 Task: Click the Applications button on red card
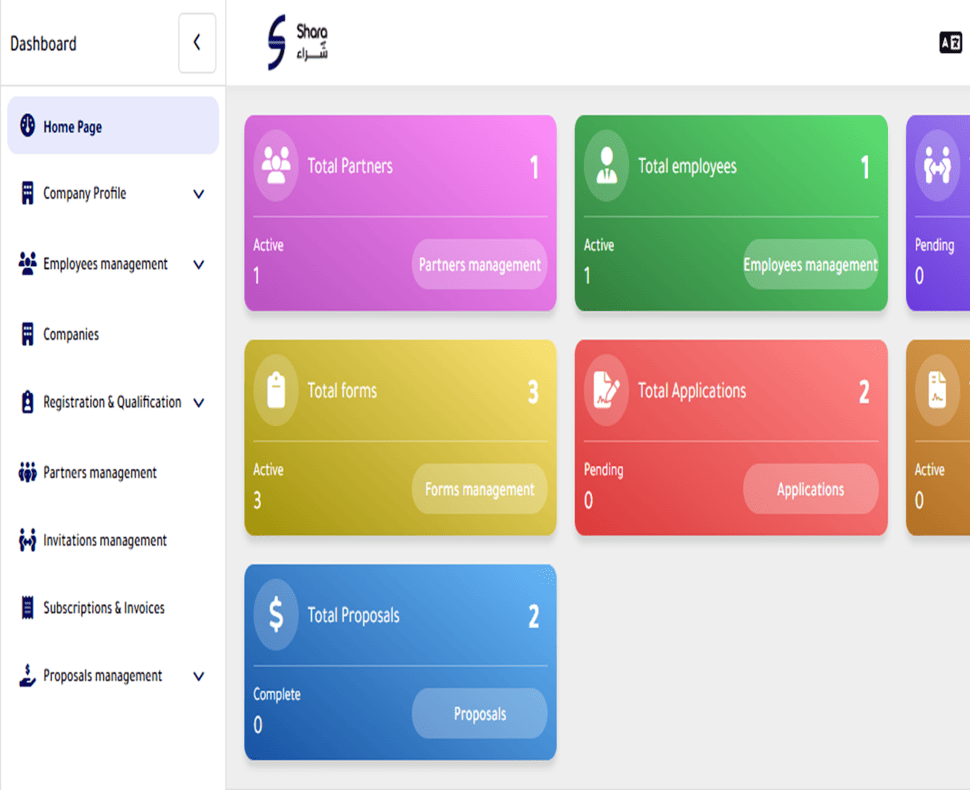pyautogui.click(x=810, y=489)
